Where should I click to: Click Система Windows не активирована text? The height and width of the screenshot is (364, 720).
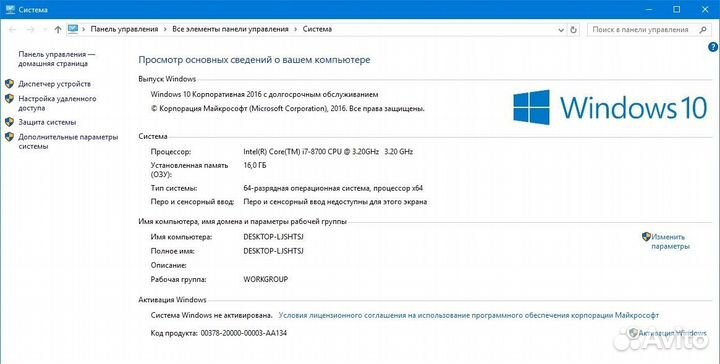point(211,315)
